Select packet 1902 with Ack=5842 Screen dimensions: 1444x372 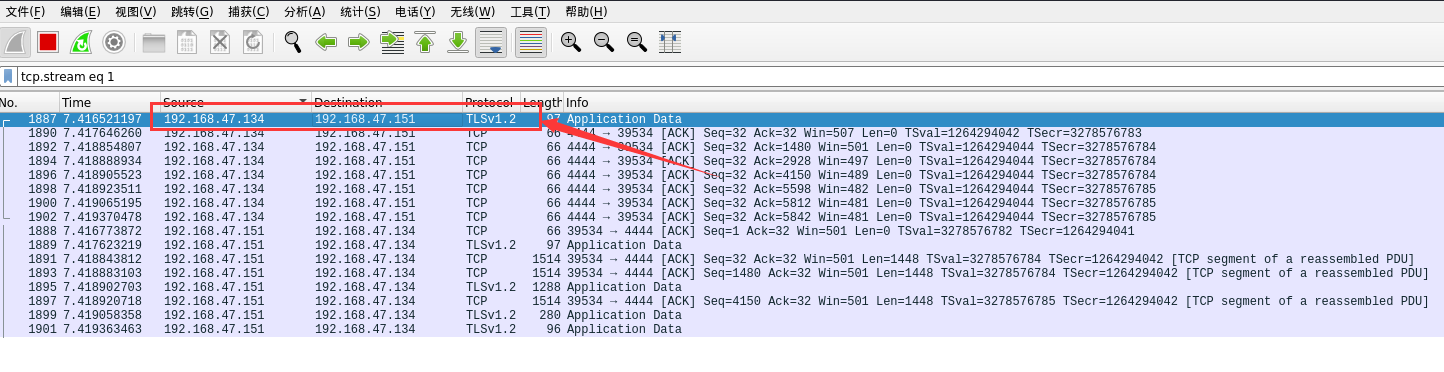pos(722,217)
